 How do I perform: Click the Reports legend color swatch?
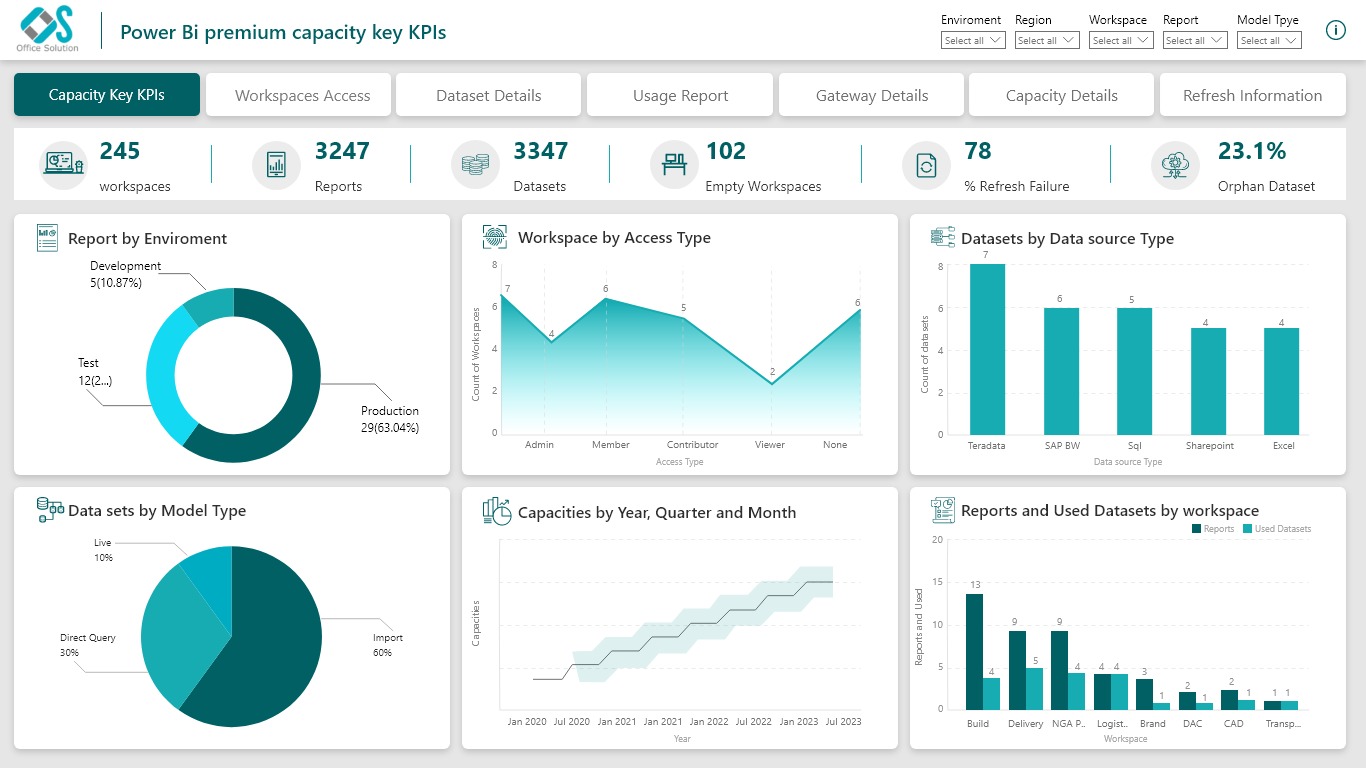pos(1197,529)
